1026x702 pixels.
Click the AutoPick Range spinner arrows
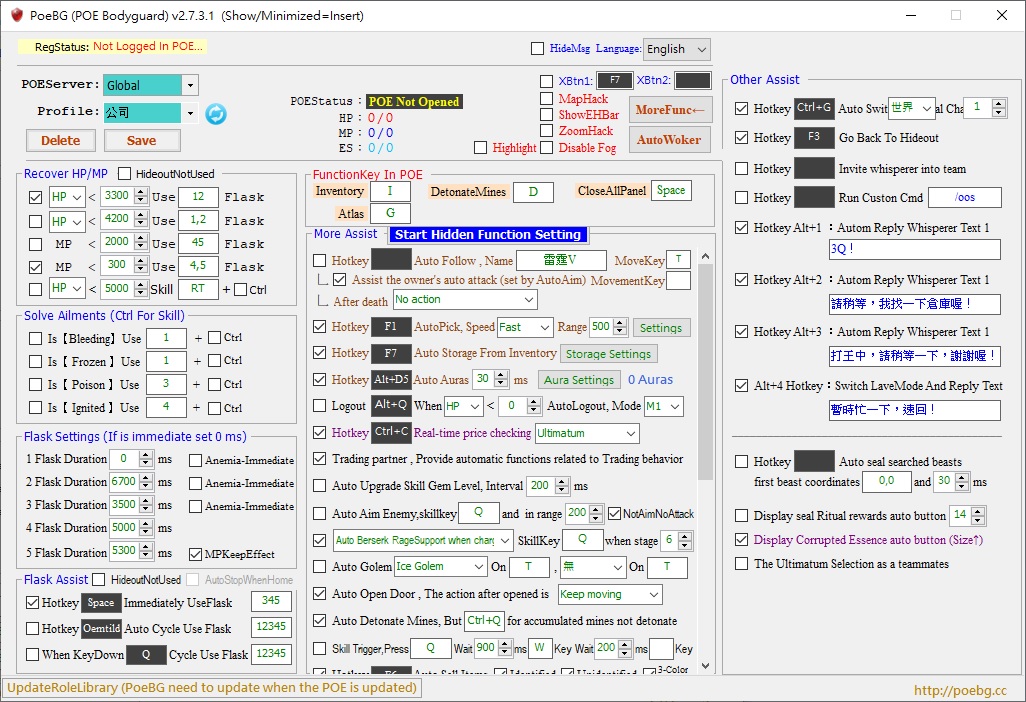point(621,327)
